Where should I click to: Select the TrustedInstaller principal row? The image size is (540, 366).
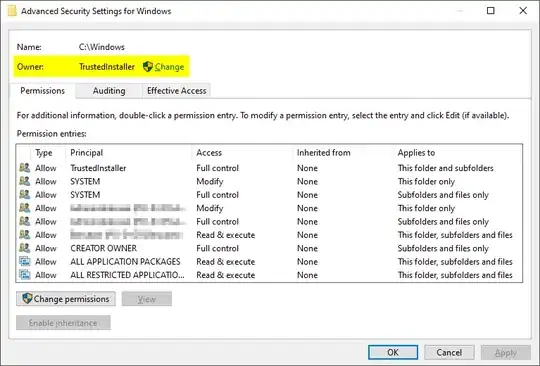point(269,168)
